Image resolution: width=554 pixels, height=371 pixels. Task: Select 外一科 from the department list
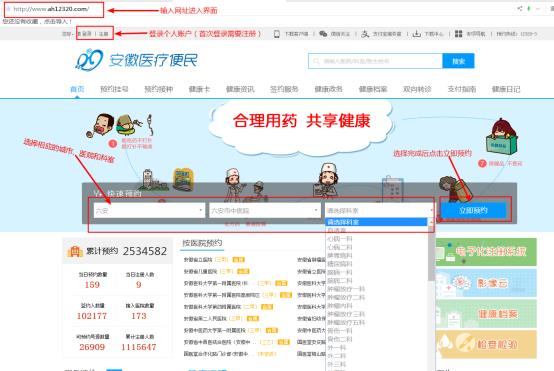click(x=336, y=348)
